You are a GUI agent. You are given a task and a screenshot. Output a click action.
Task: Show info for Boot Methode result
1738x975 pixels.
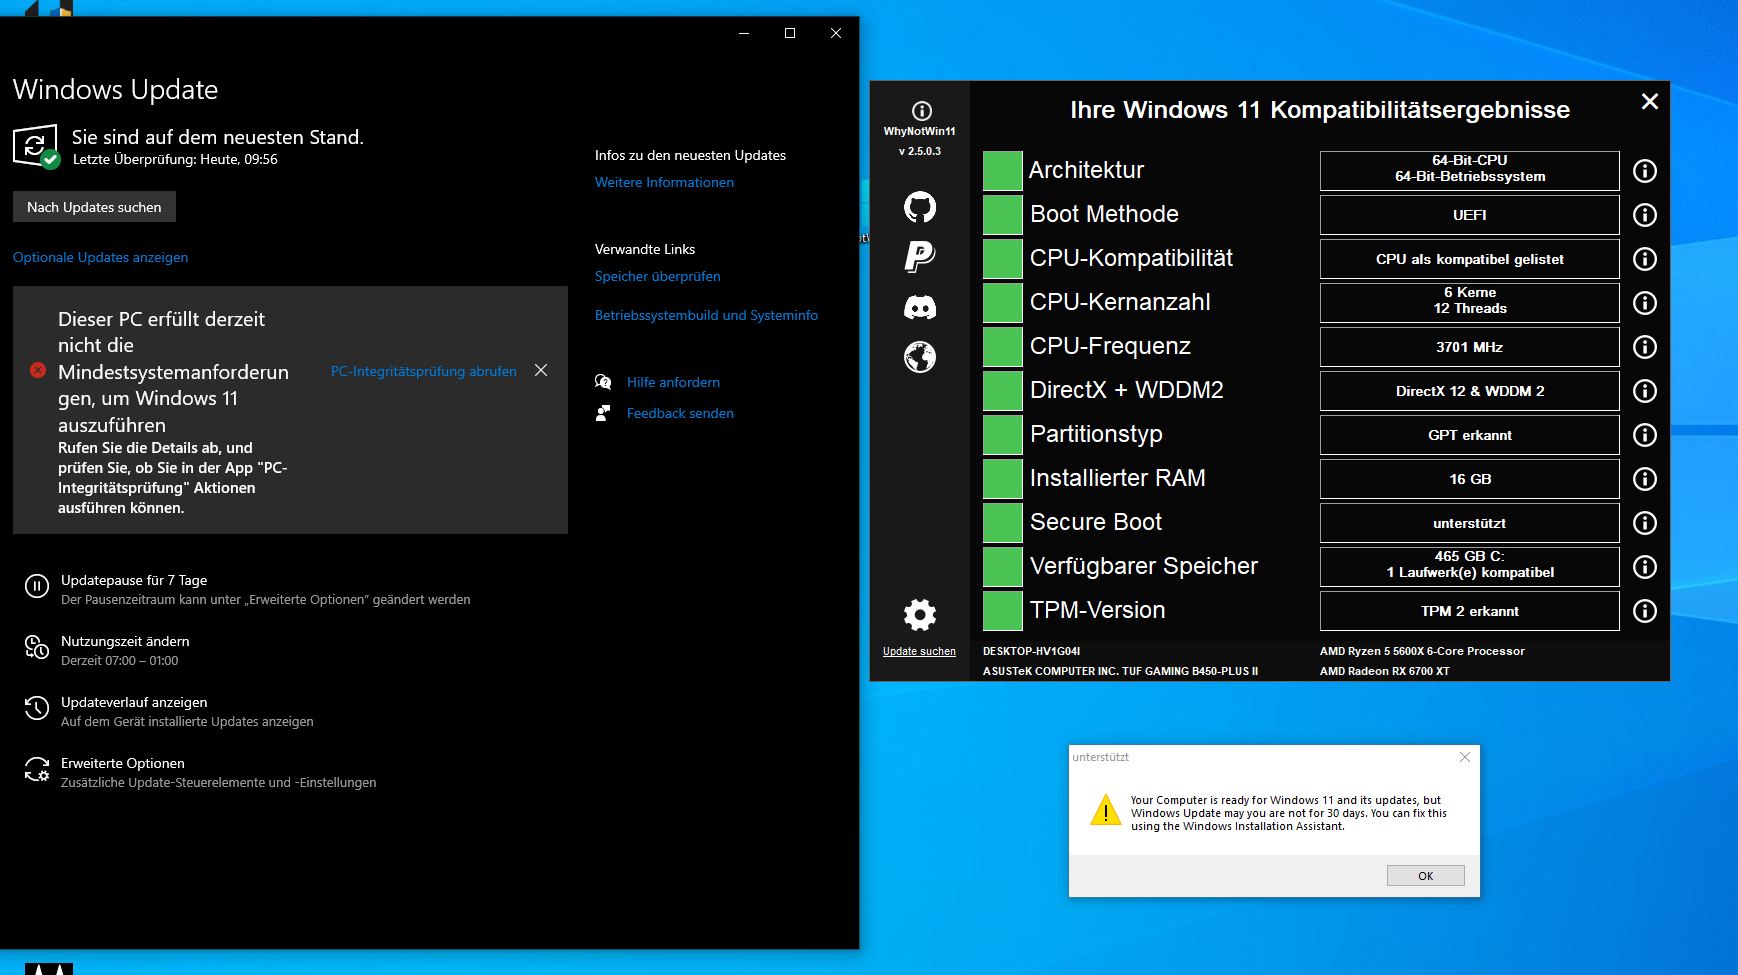pos(1645,215)
